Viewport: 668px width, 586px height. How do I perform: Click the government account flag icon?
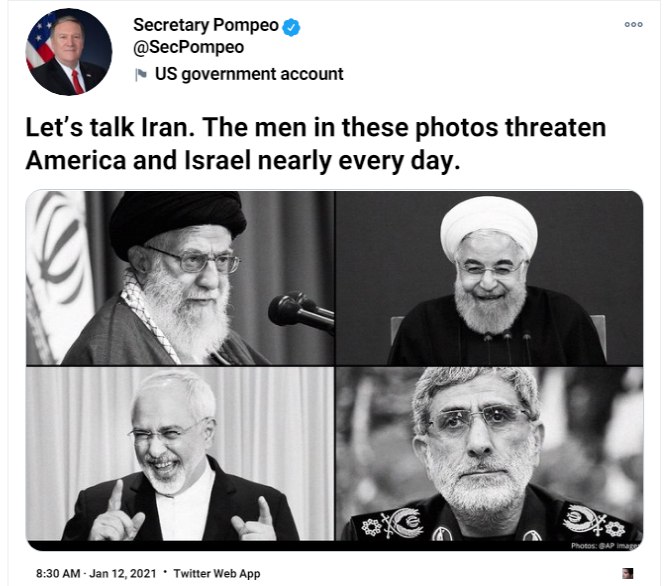(141, 75)
